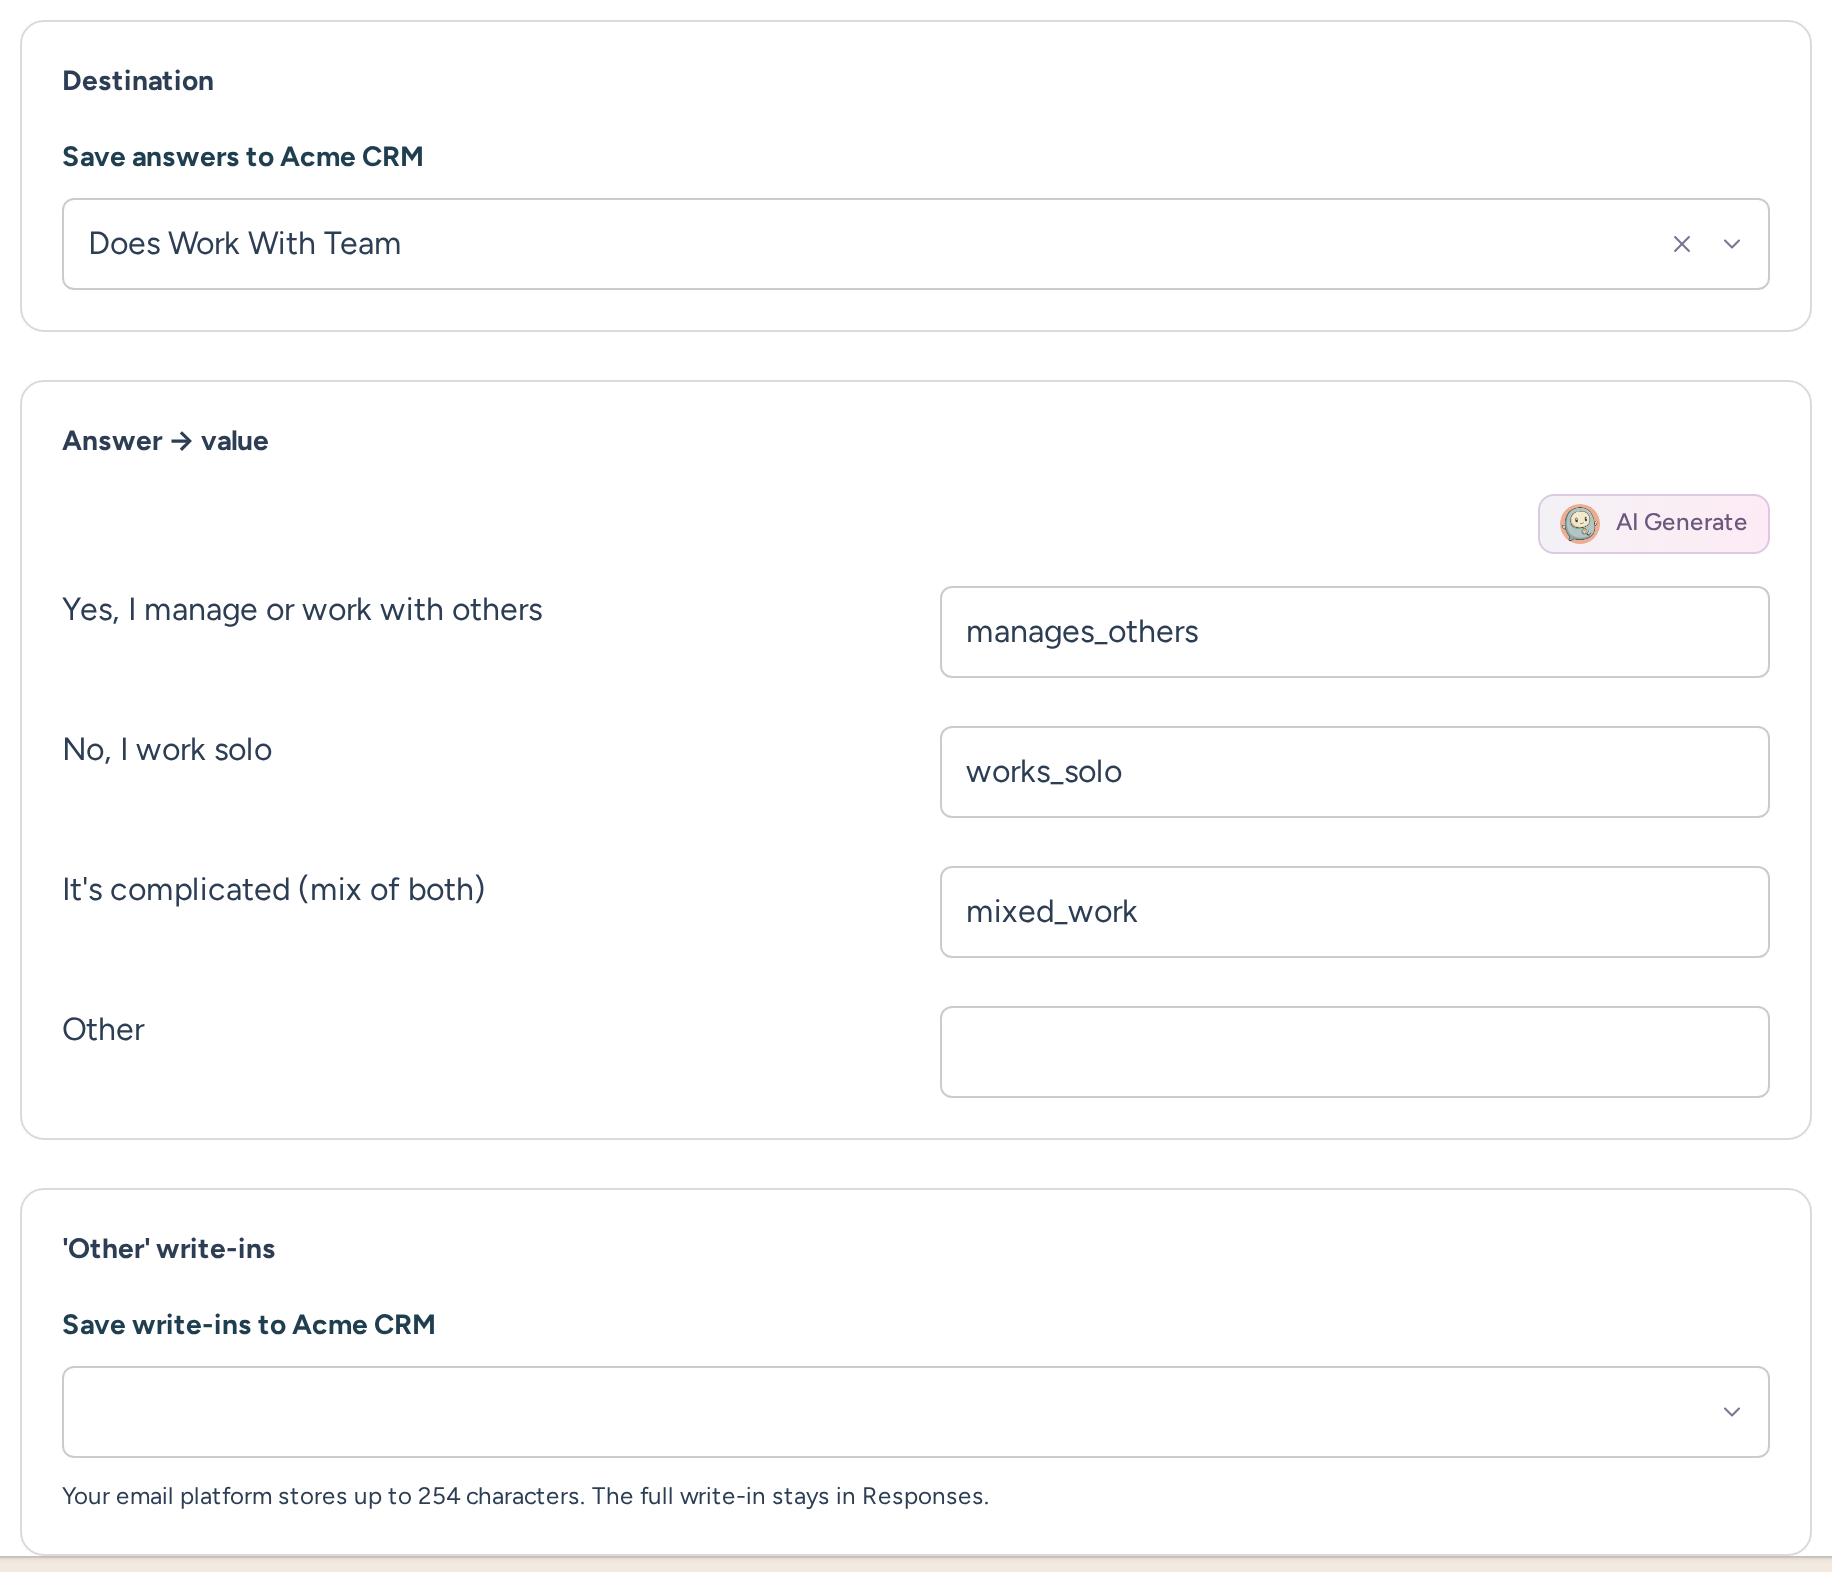Screen dimensions: 1832x1572
Task: Select the 'Yes, I manage or work with others' label
Action: pos(302,610)
